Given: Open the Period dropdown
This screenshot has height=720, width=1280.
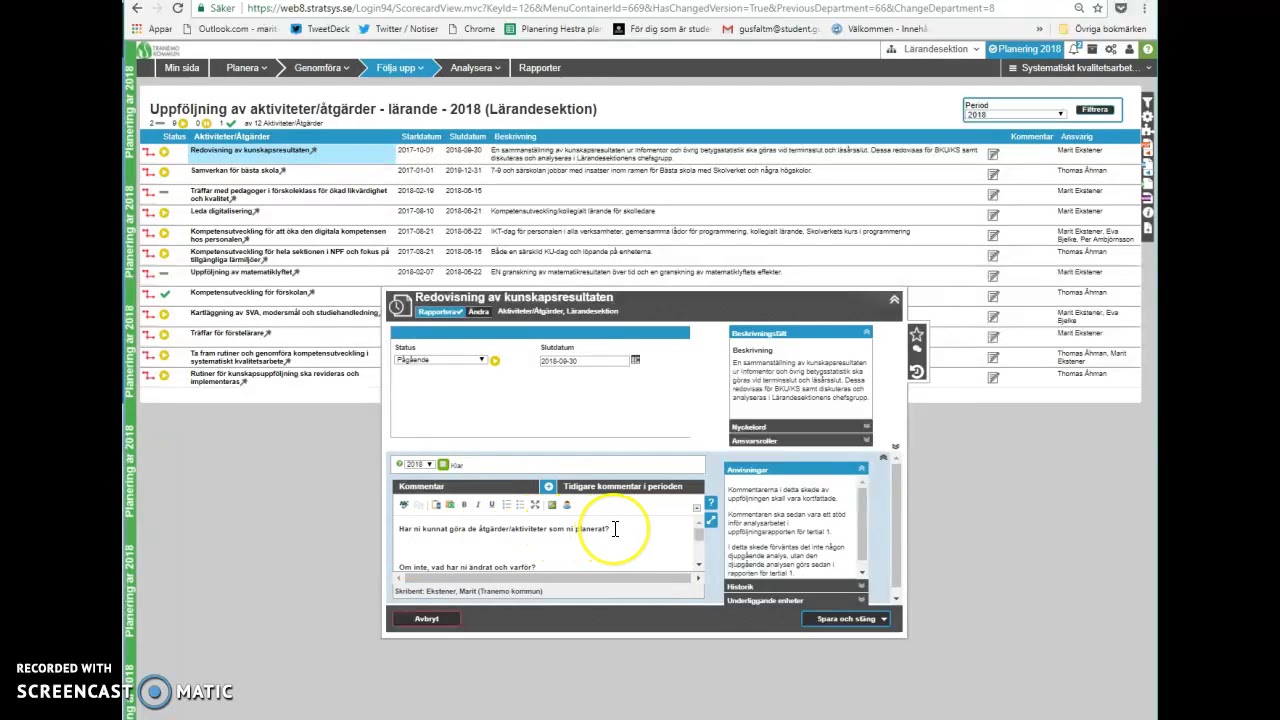Looking at the screenshot, I should coord(1015,114).
